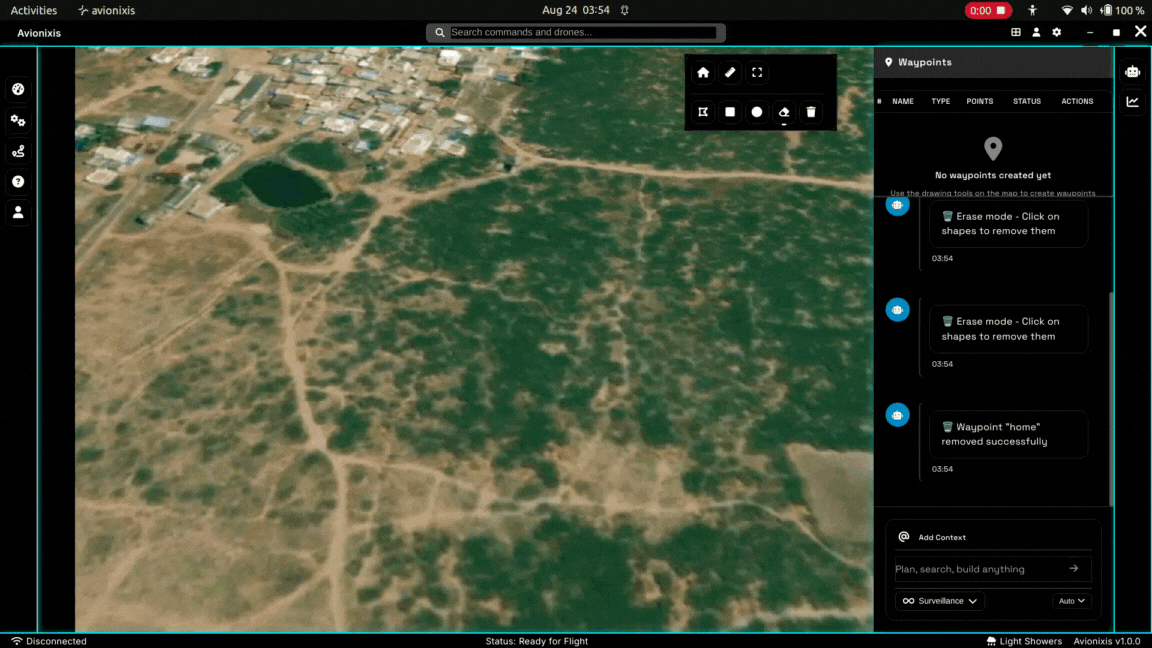Open the help question mark icon
Image resolution: width=1152 pixels, height=648 pixels.
pyautogui.click(x=18, y=182)
